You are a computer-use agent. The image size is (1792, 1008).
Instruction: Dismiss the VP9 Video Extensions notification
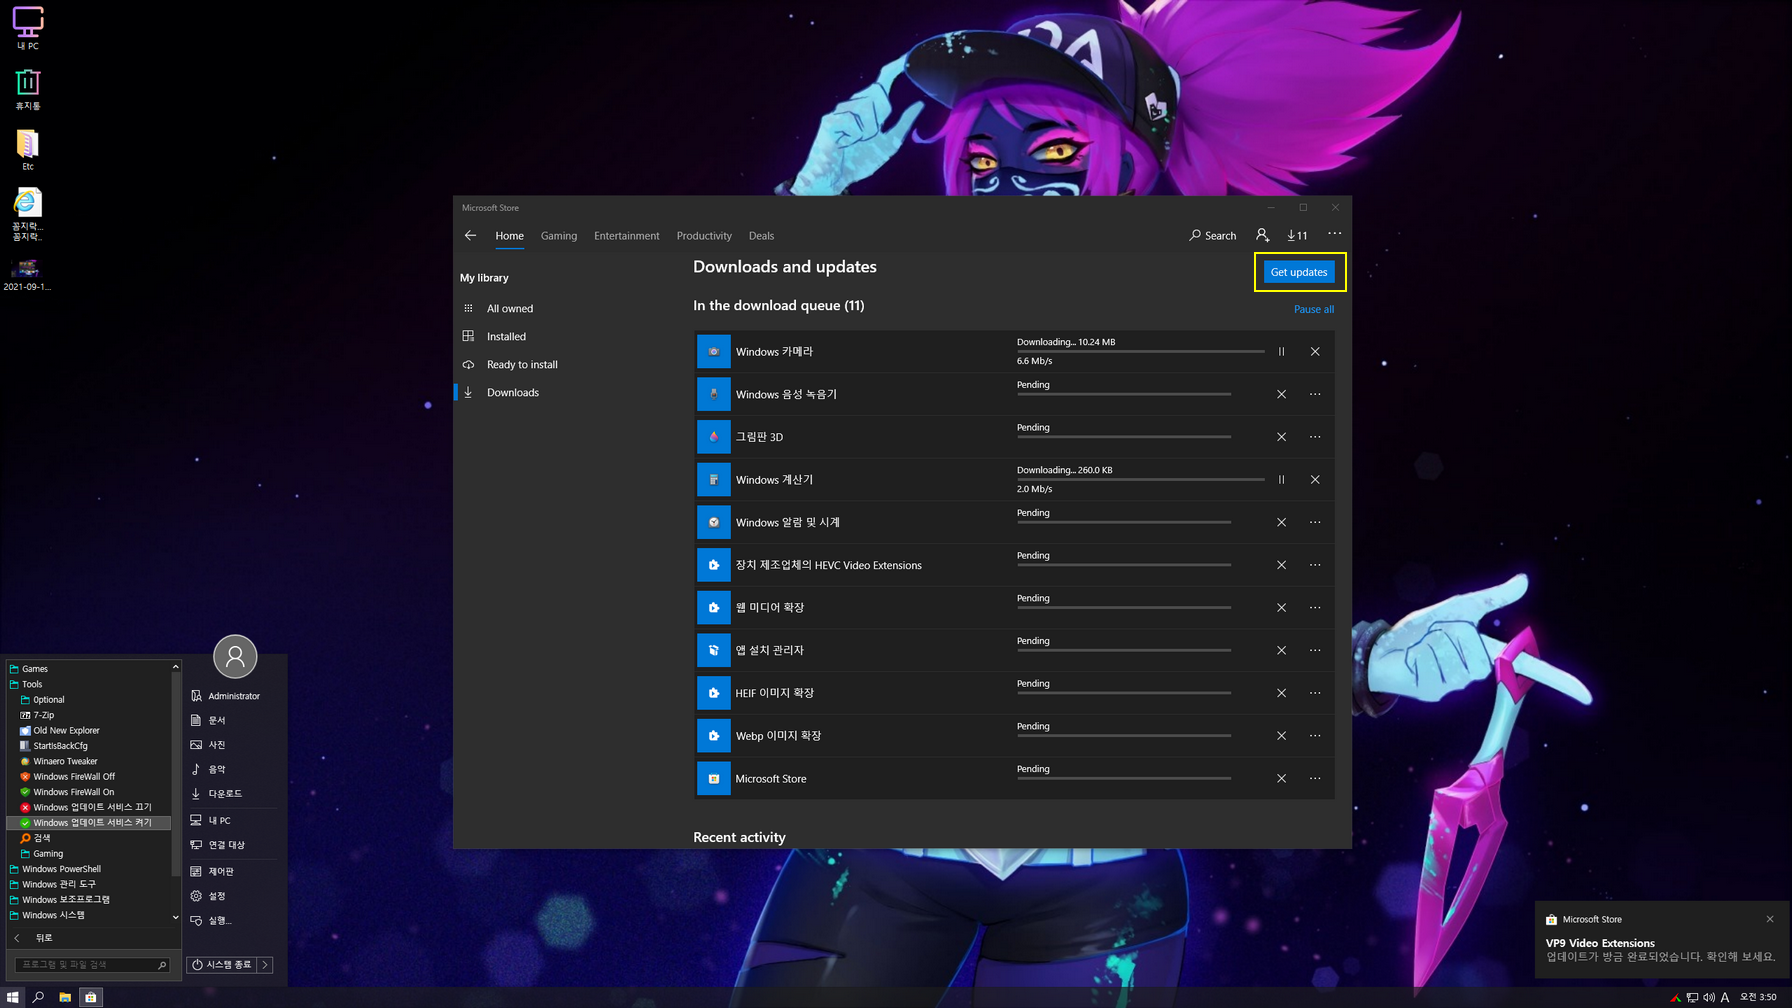[1770, 919]
